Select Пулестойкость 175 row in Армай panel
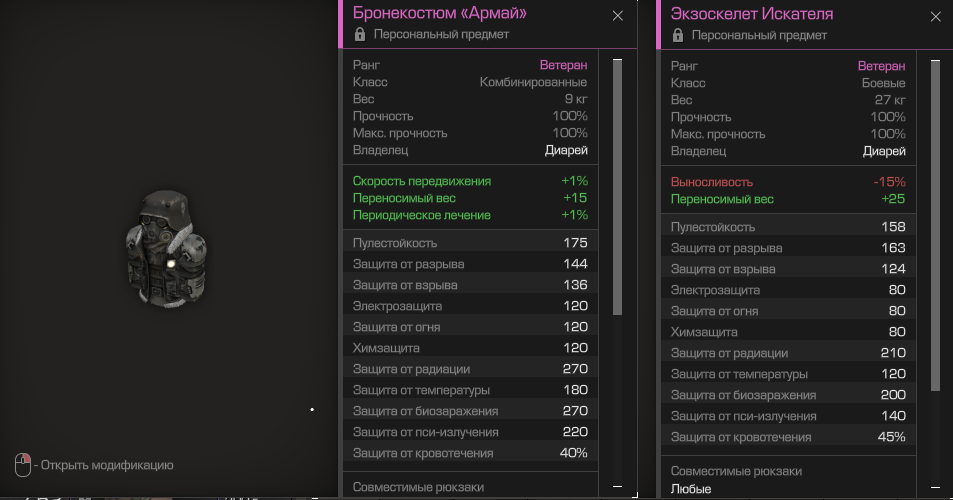 click(470, 243)
